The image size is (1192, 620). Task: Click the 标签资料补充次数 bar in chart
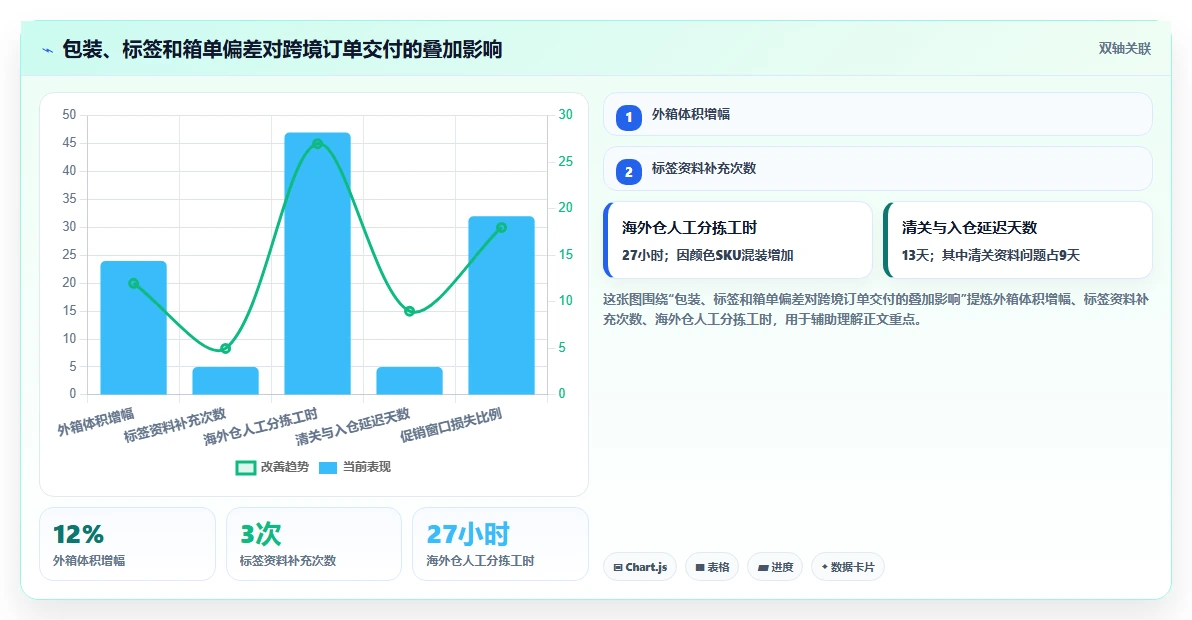(x=225, y=381)
